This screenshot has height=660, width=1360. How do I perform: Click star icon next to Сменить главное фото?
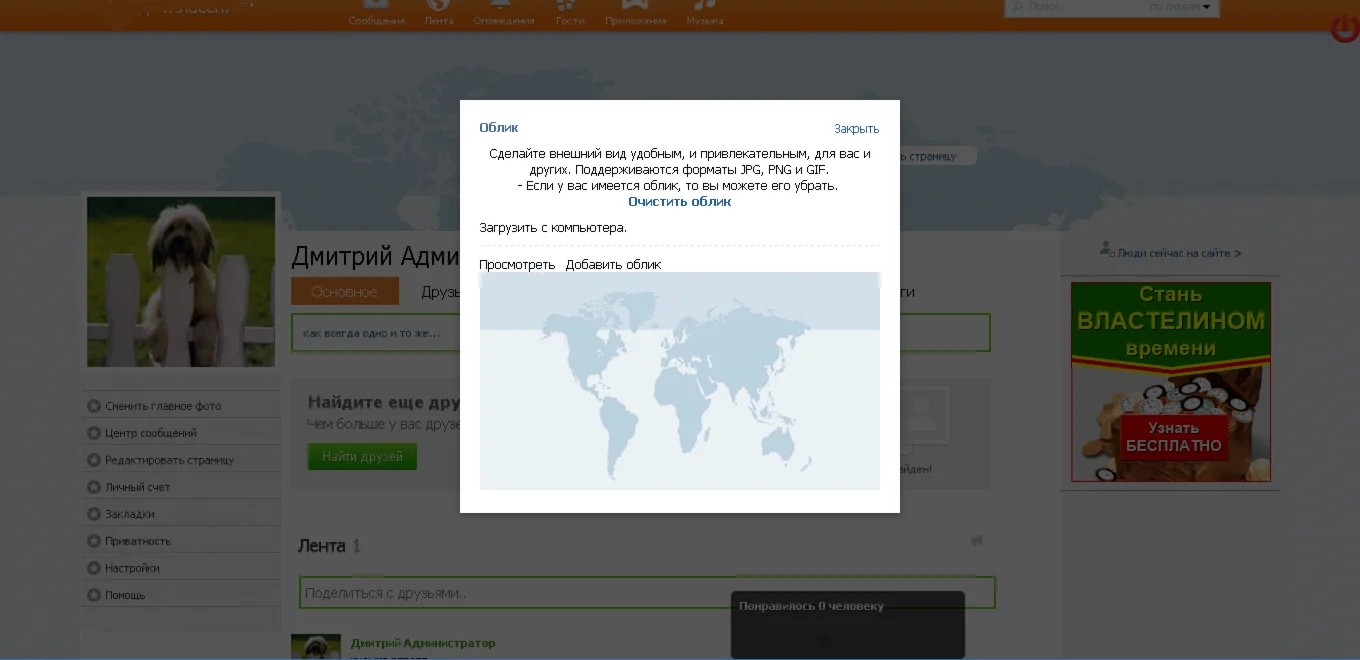pos(94,406)
